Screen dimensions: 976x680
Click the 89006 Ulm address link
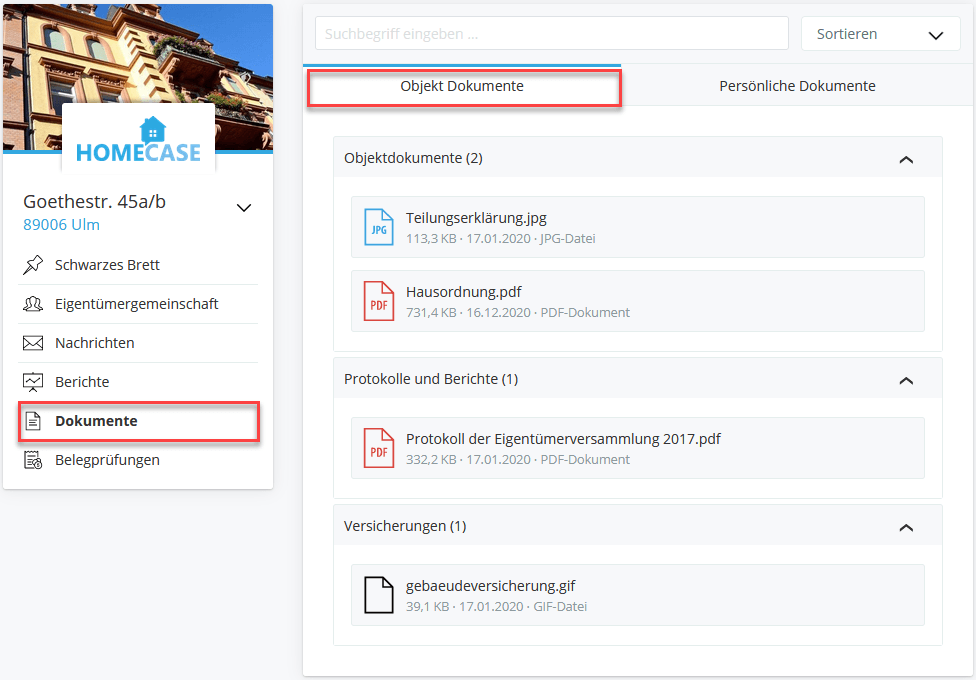(x=61, y=225)
